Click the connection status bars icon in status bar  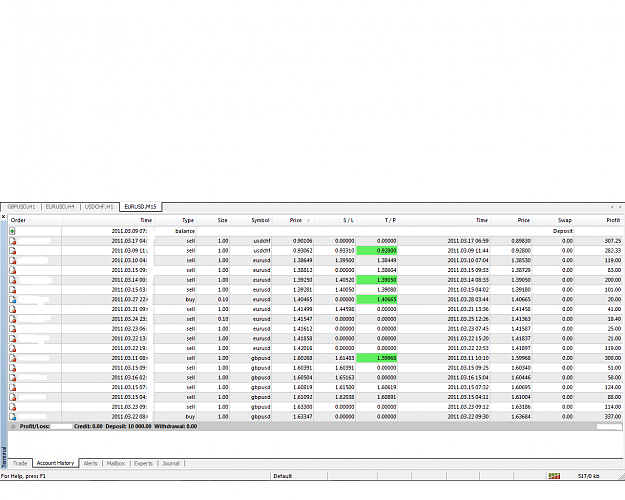click(x=554, y=476)
